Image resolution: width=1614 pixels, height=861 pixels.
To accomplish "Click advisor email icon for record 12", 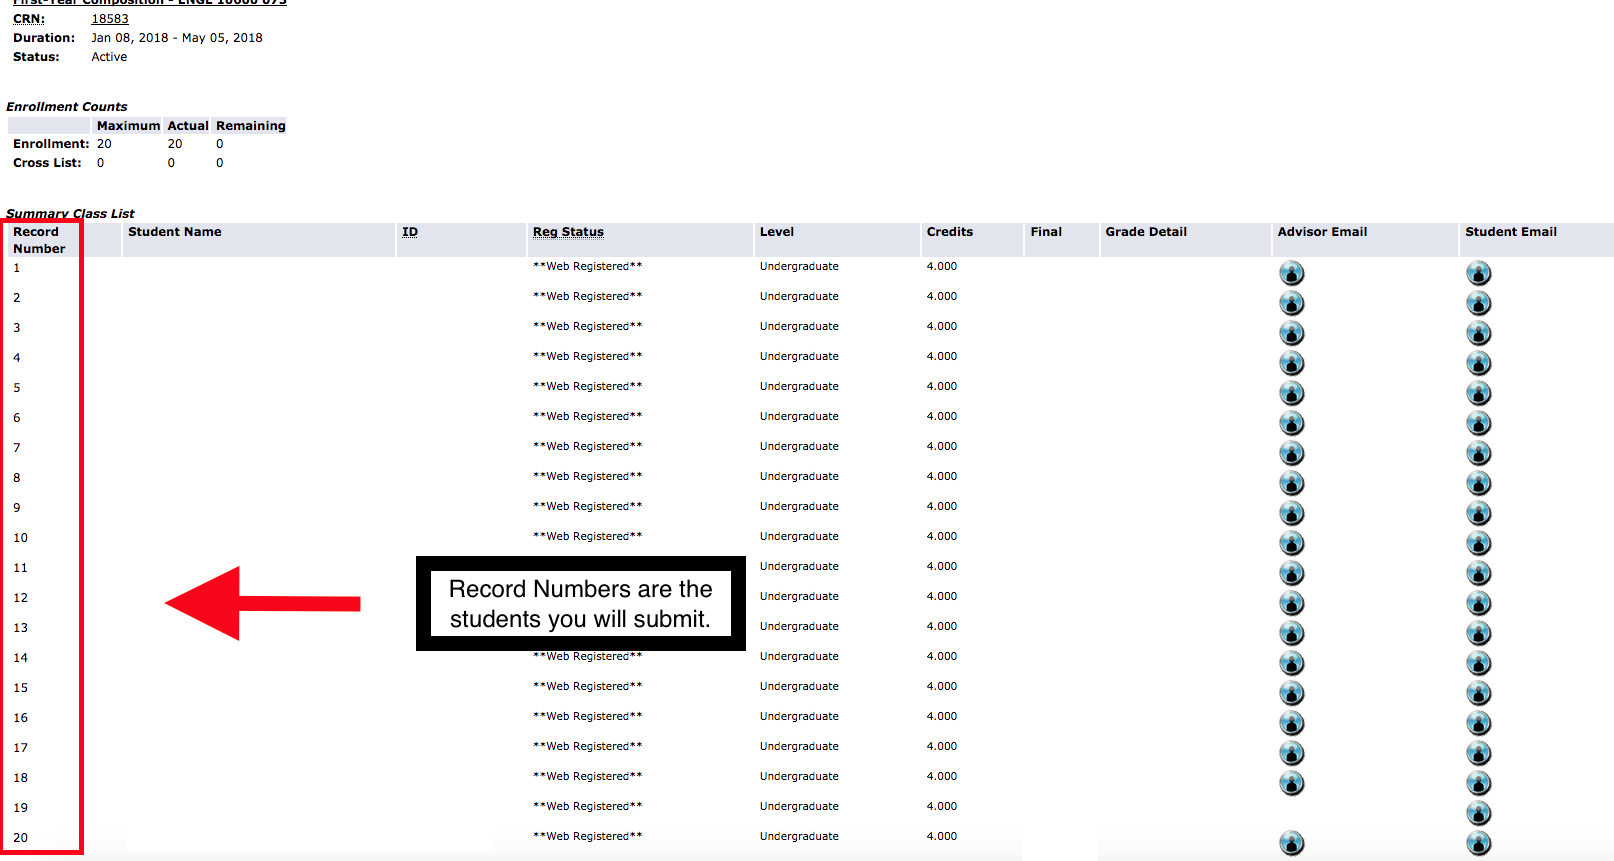I will point(1291,603).
